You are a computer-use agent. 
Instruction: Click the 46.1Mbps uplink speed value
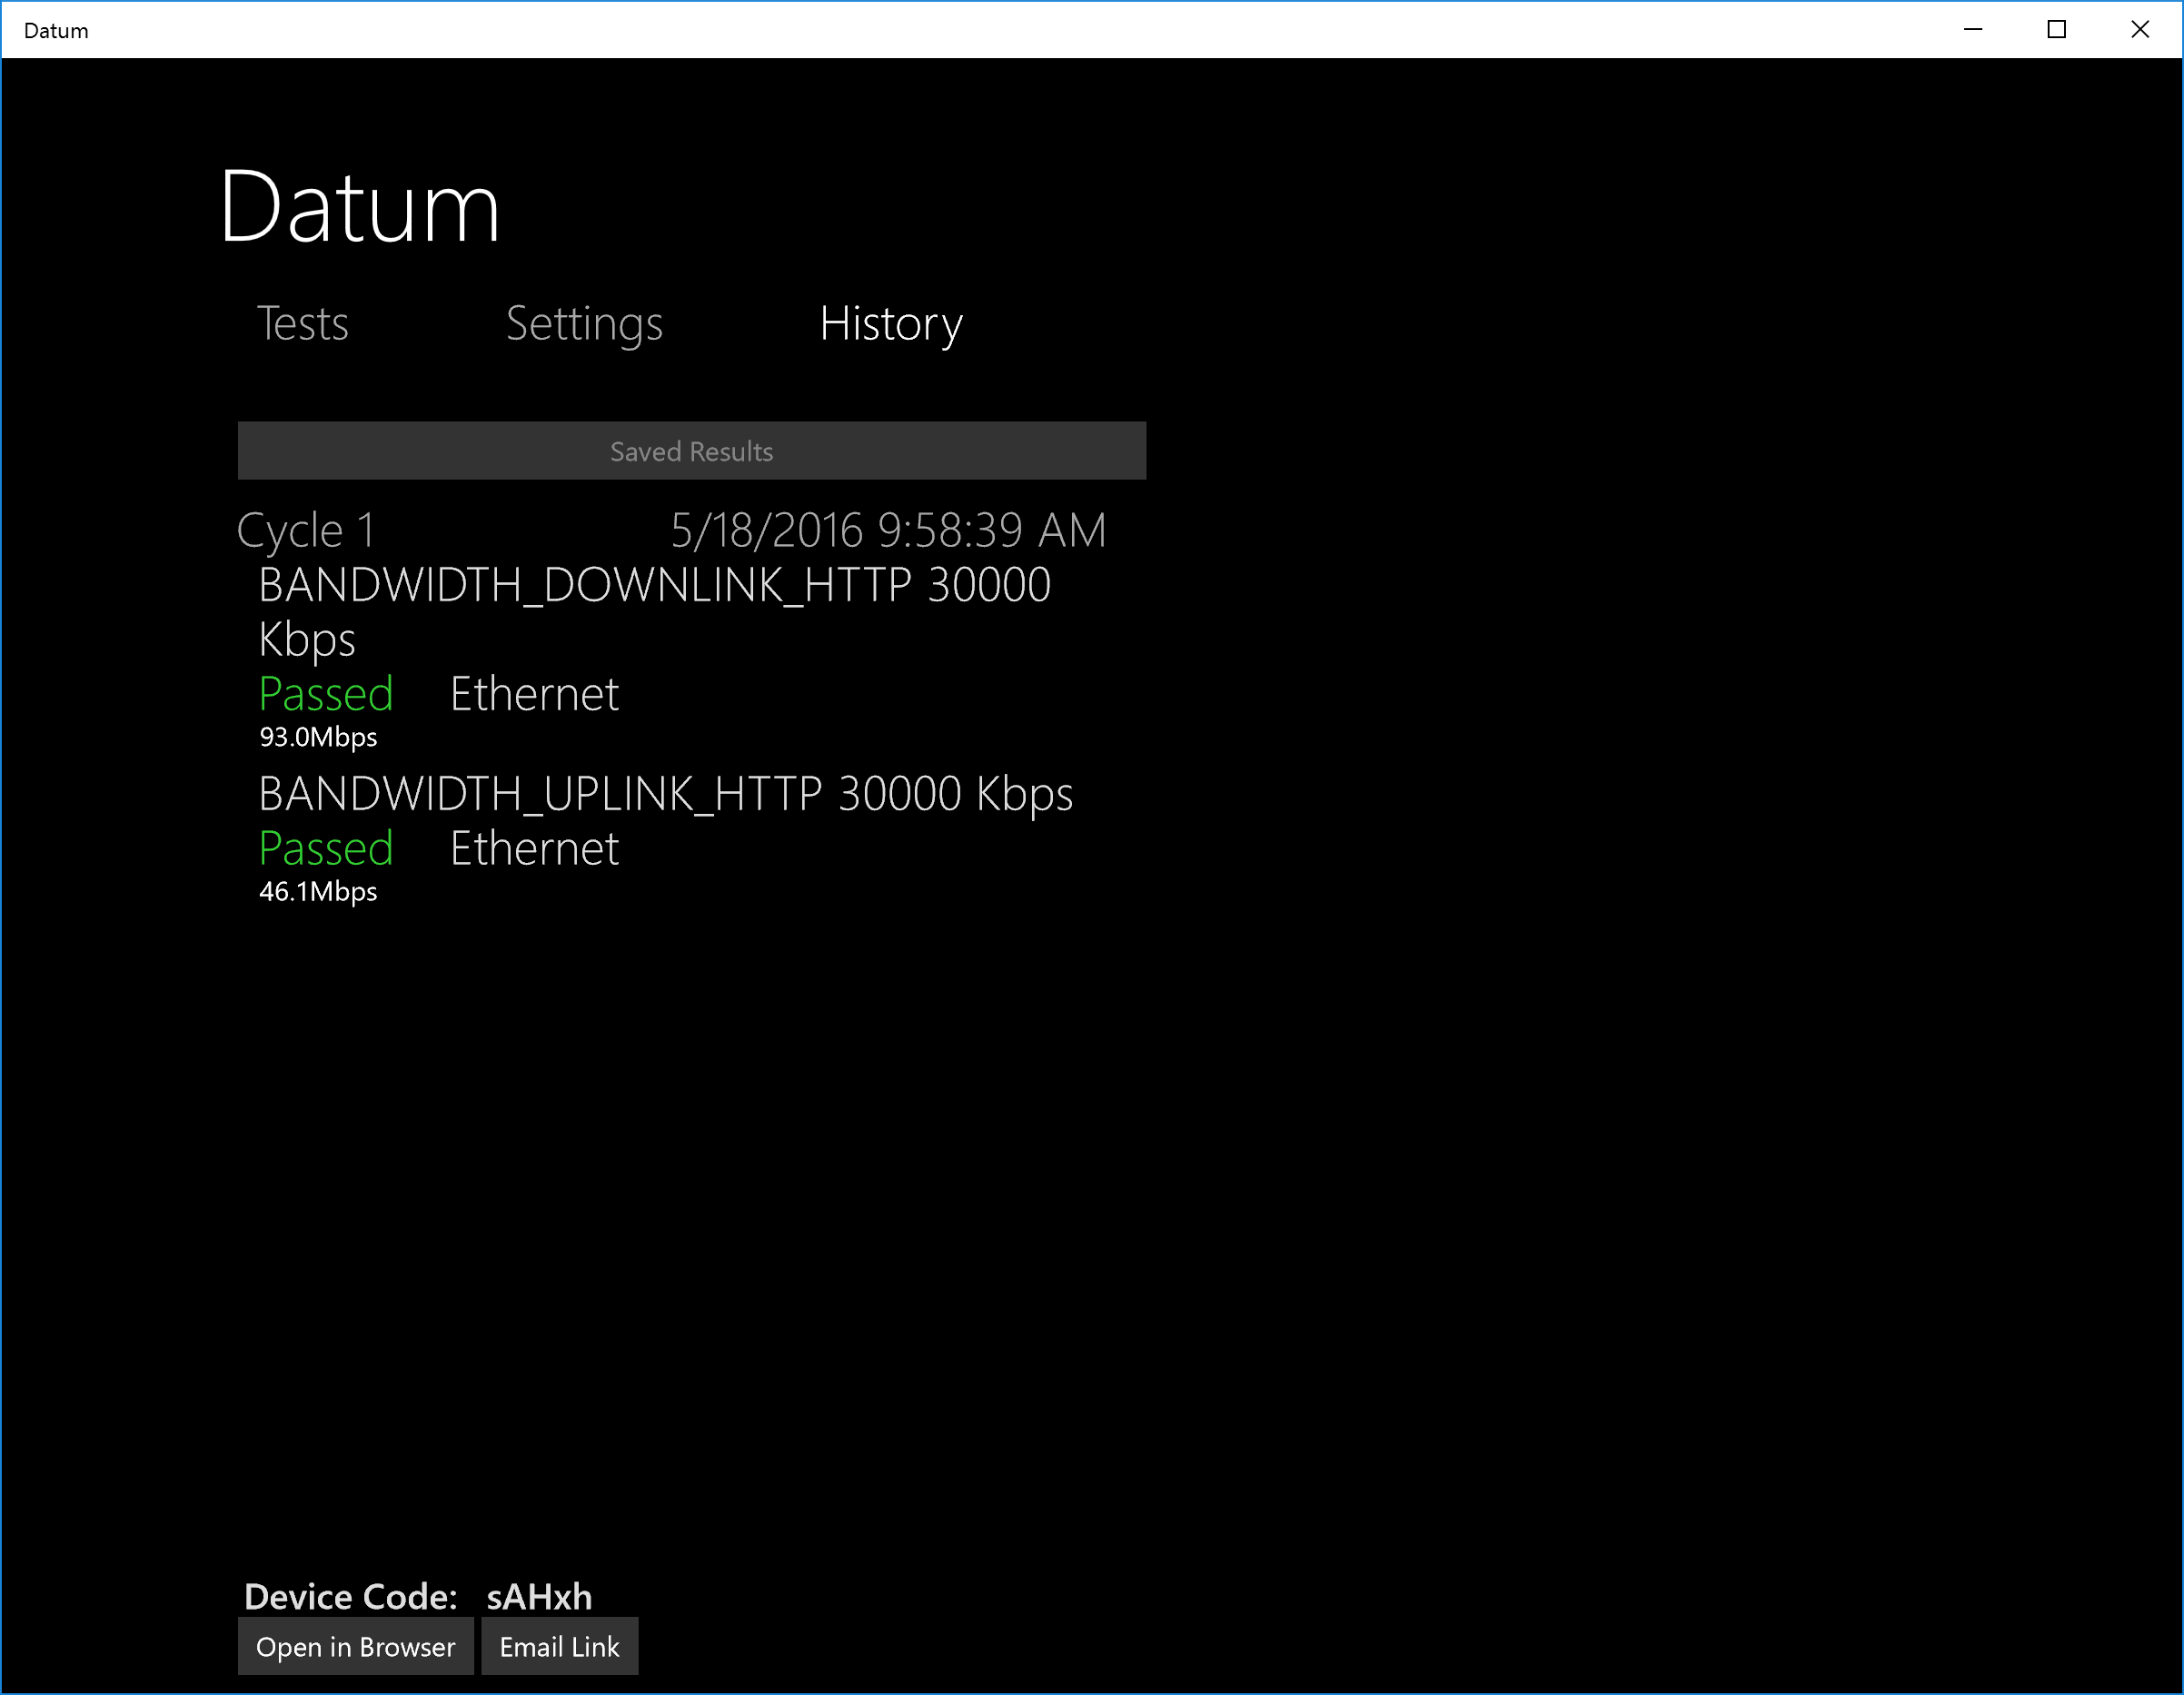click(x=318, y=892)
